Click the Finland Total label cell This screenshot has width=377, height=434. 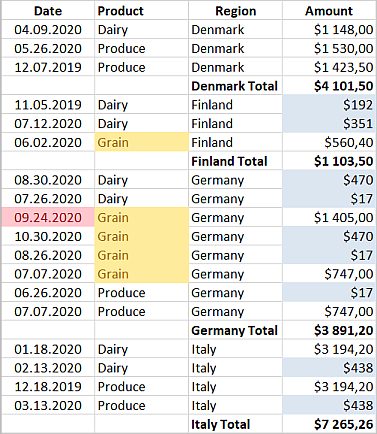235,161
